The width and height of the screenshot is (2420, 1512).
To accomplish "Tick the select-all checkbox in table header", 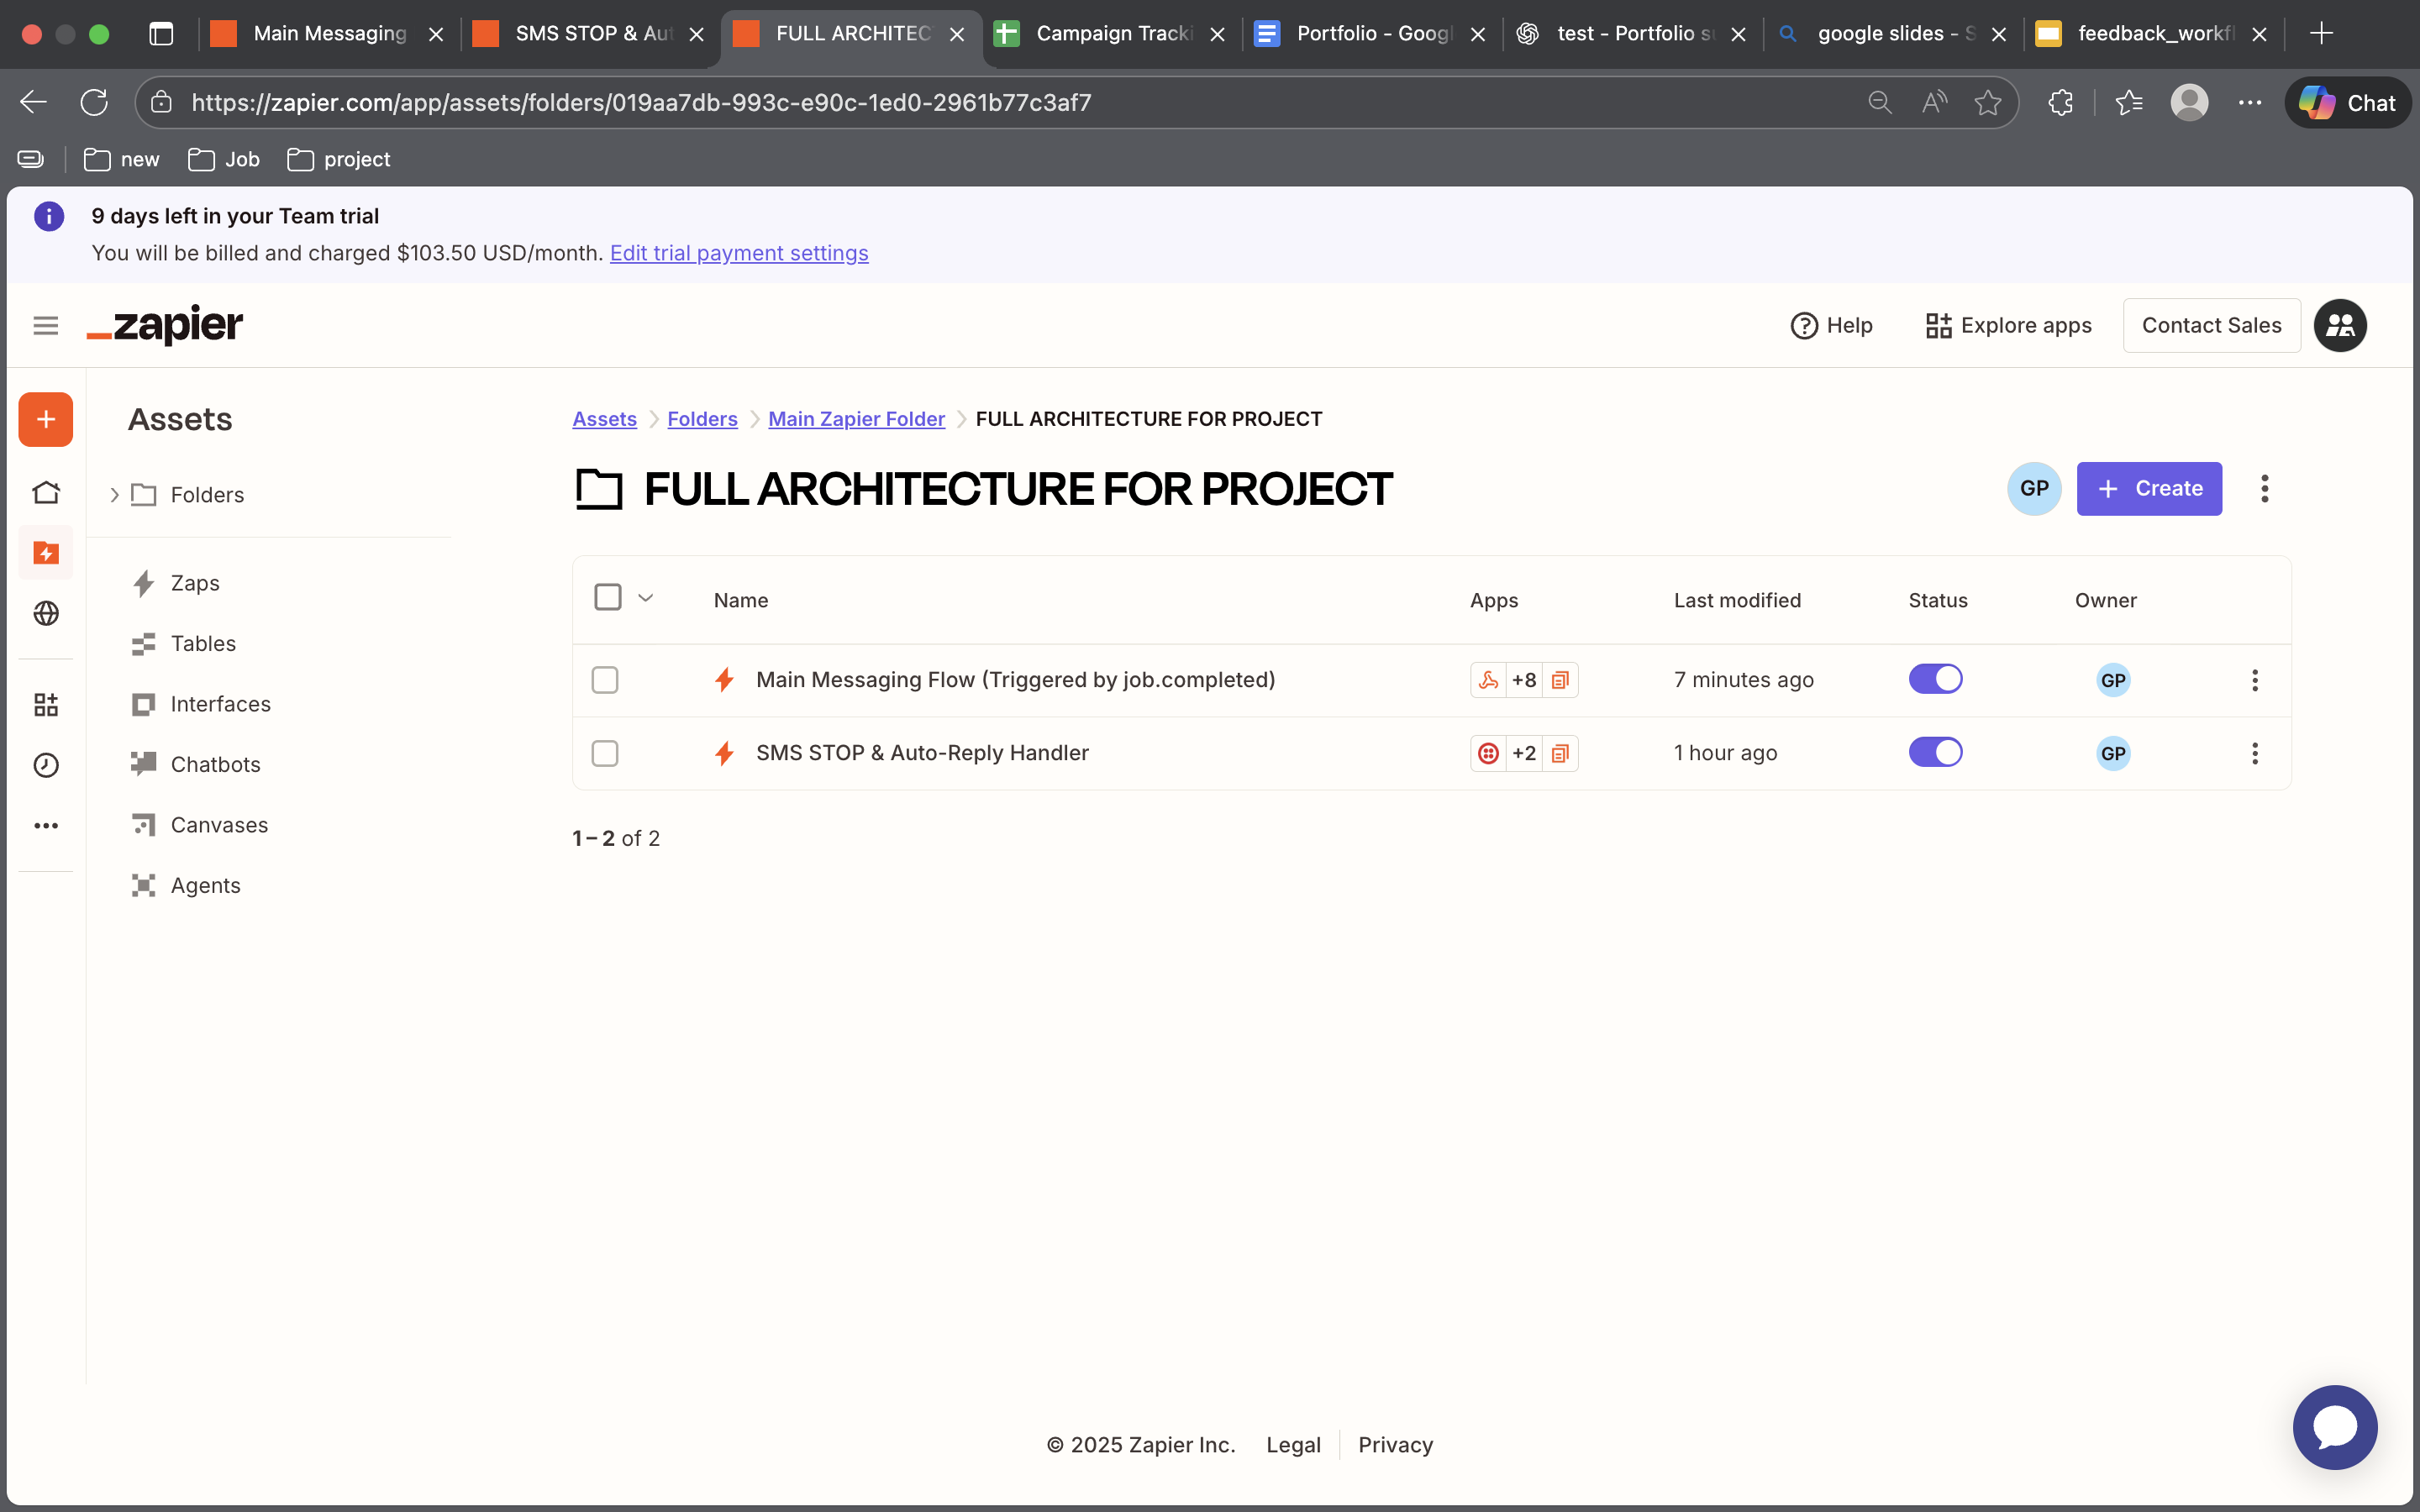I will click(608, 597).
